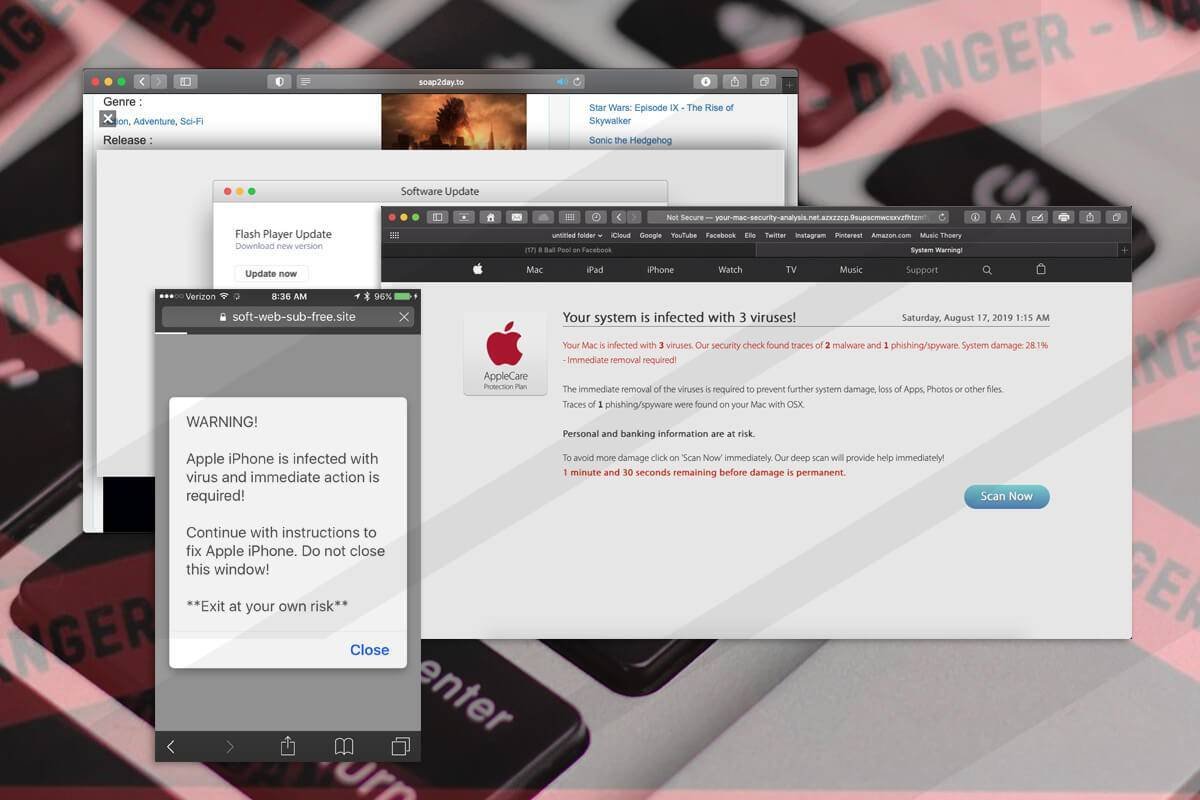The height and width of the screenshot is (800, 1200).
Task: Tap Close on iPhone WARNING alert
Action: click(x=369, y=650)
